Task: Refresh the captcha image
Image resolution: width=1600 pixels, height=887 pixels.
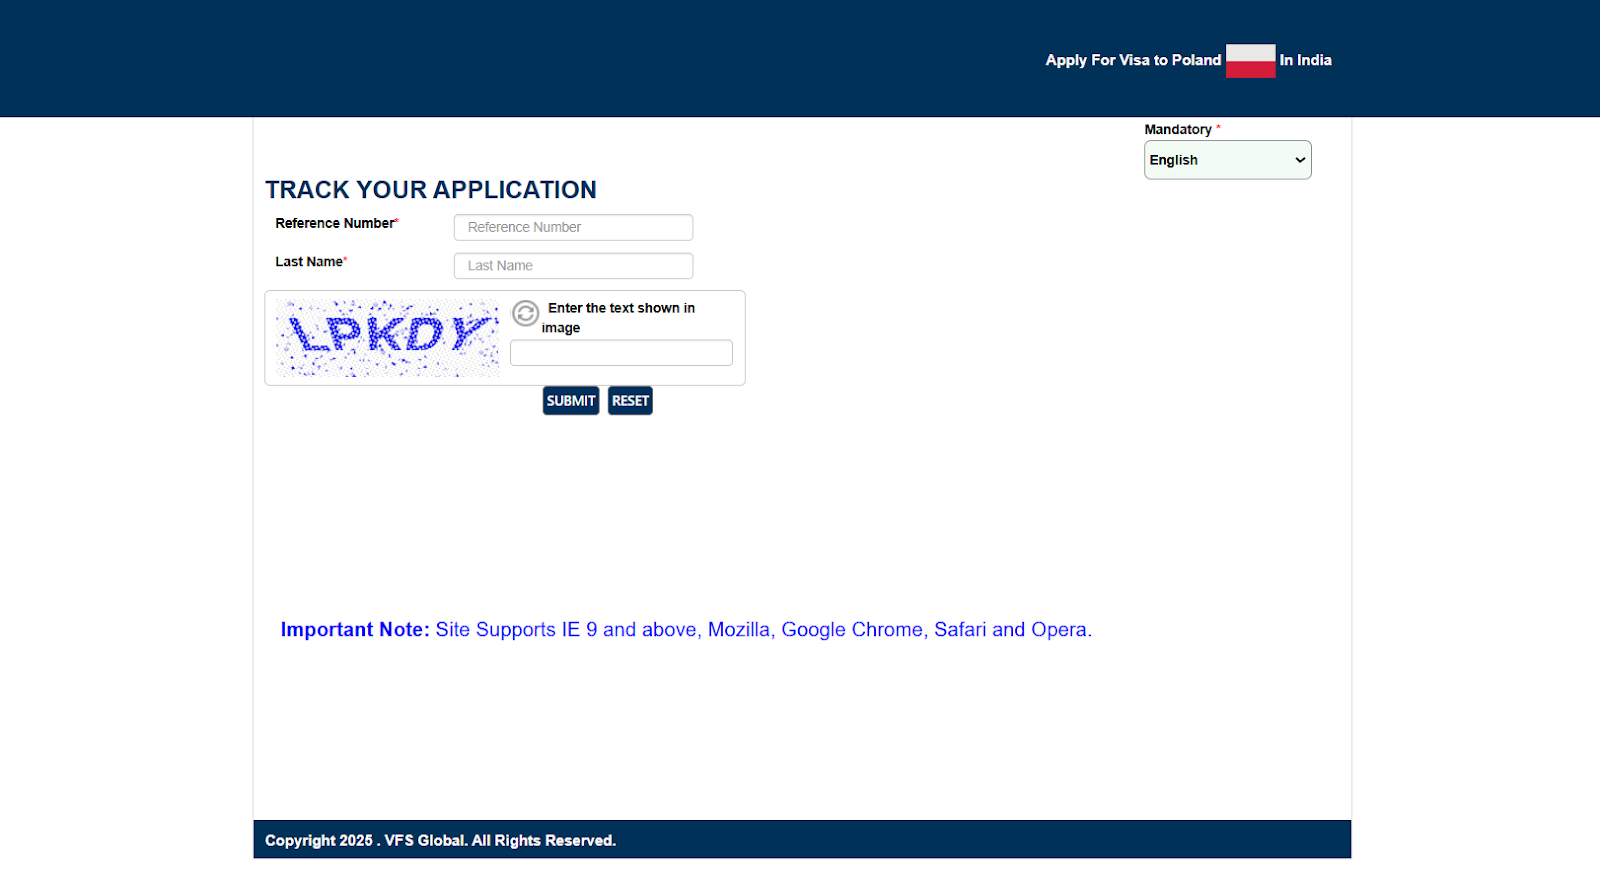Action: tap(525, 313)
